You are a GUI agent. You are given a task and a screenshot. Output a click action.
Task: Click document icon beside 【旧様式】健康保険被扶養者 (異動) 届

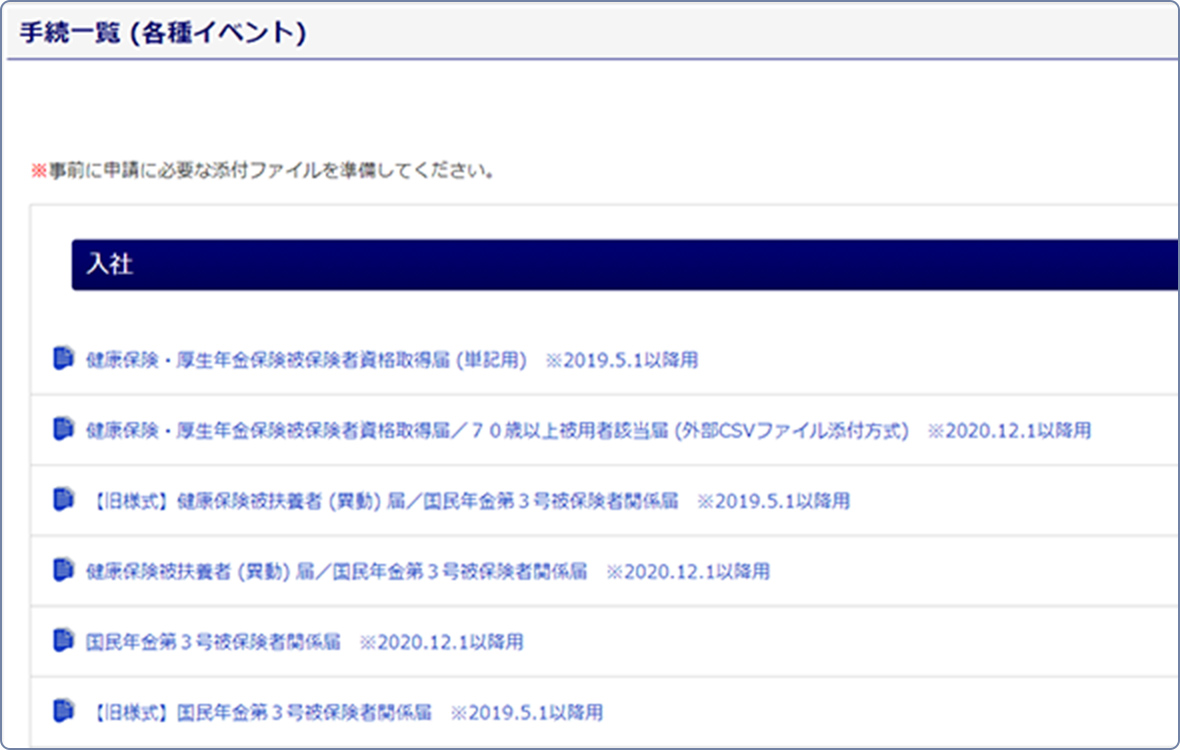[x=63, y=499]
